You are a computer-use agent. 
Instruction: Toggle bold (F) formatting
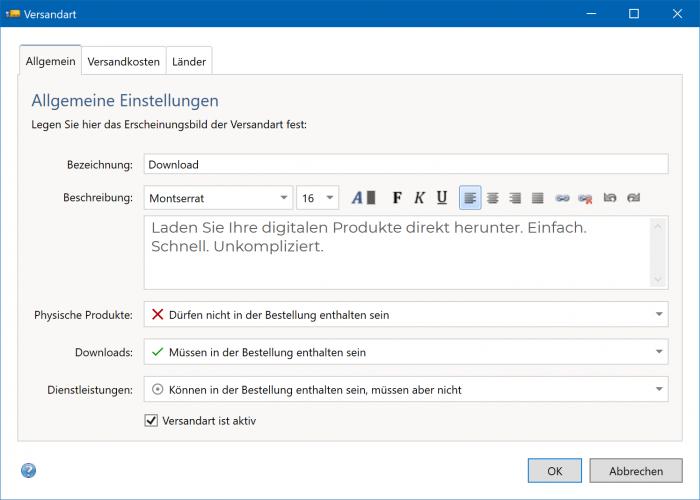[397, 198]
